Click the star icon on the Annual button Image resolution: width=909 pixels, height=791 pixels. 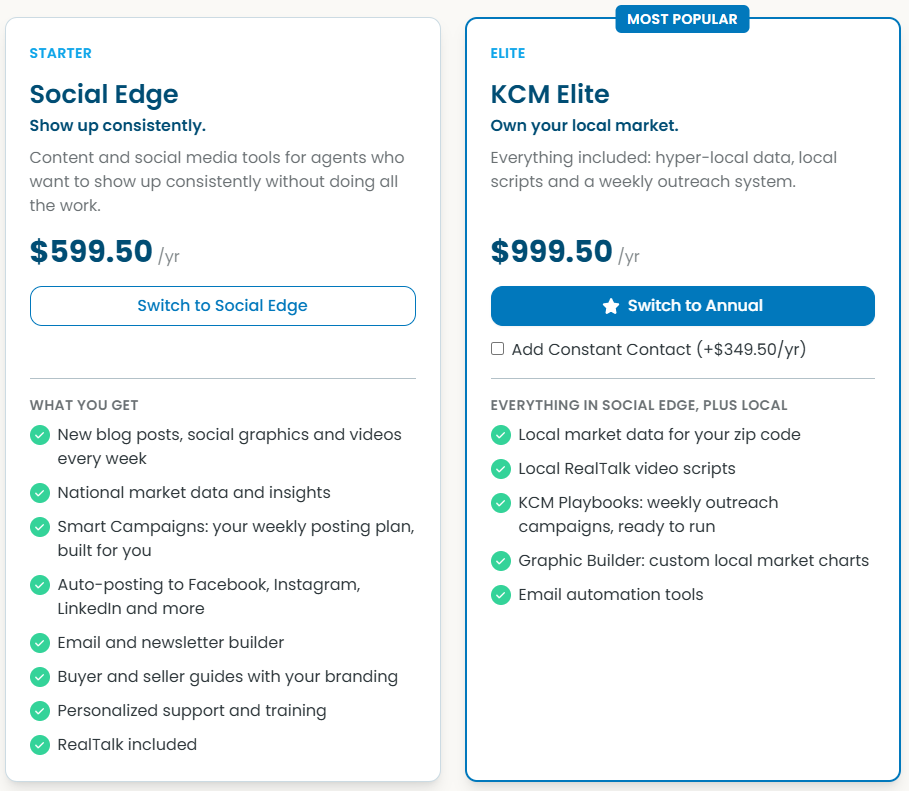[610, 306]
